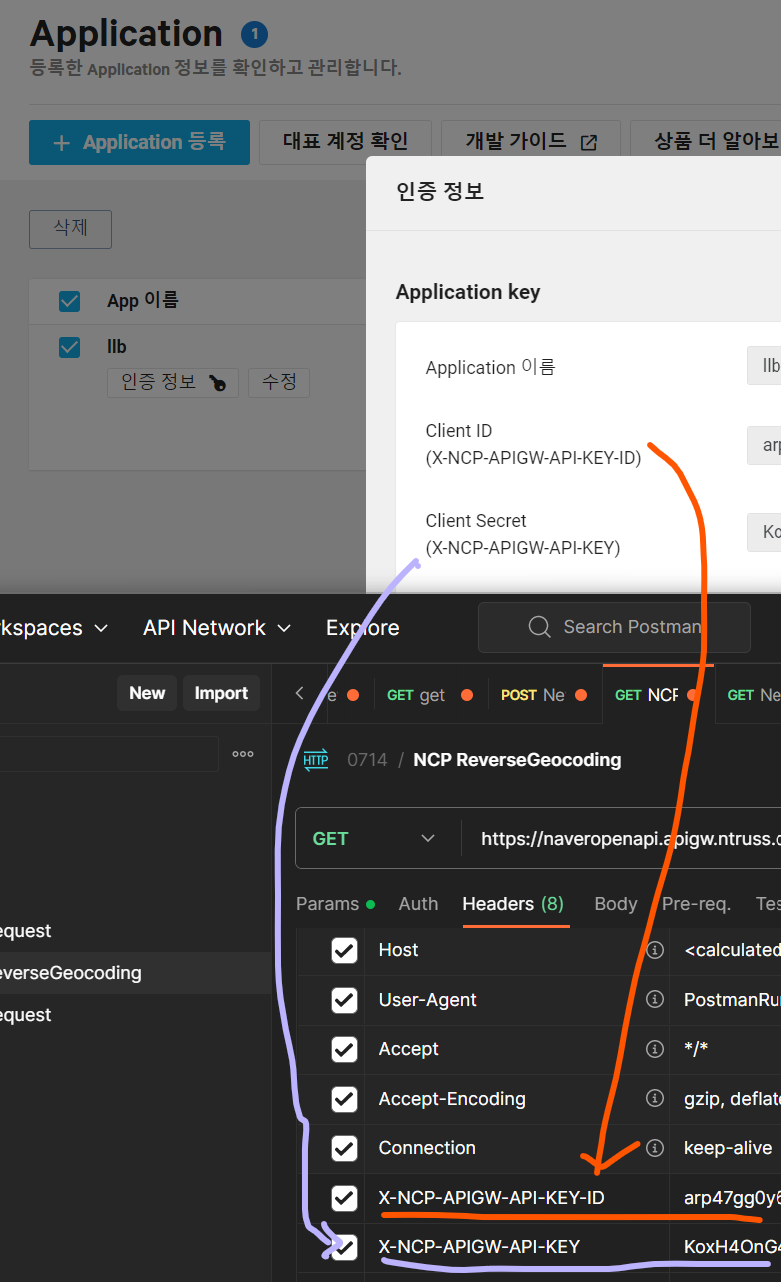Click info icon for Host header
The height and width of the screenshot is (1282, 781).
[655, 950]
